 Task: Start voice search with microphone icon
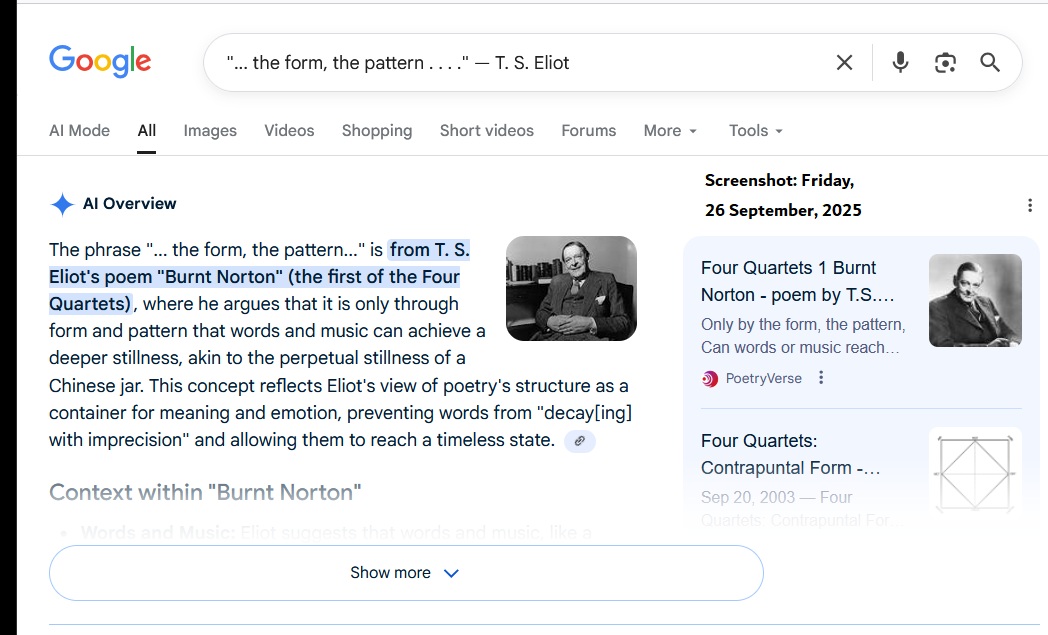[900, 63]
